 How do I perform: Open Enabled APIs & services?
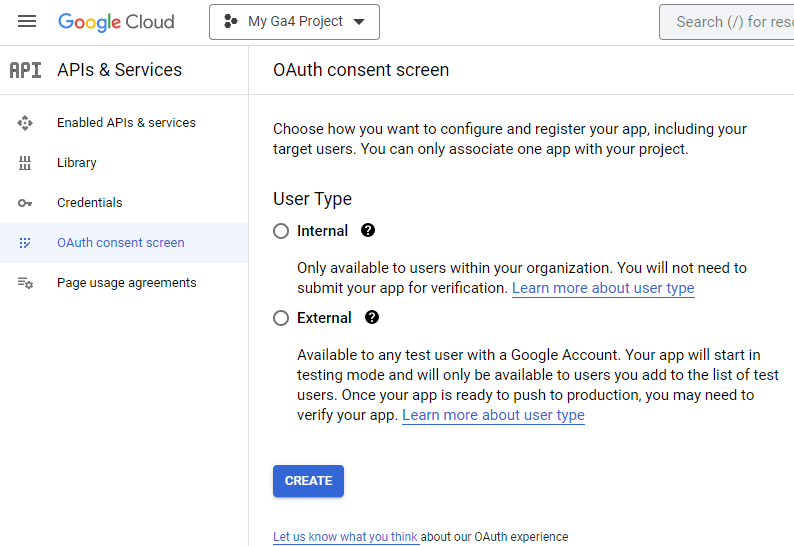[124, 123]
